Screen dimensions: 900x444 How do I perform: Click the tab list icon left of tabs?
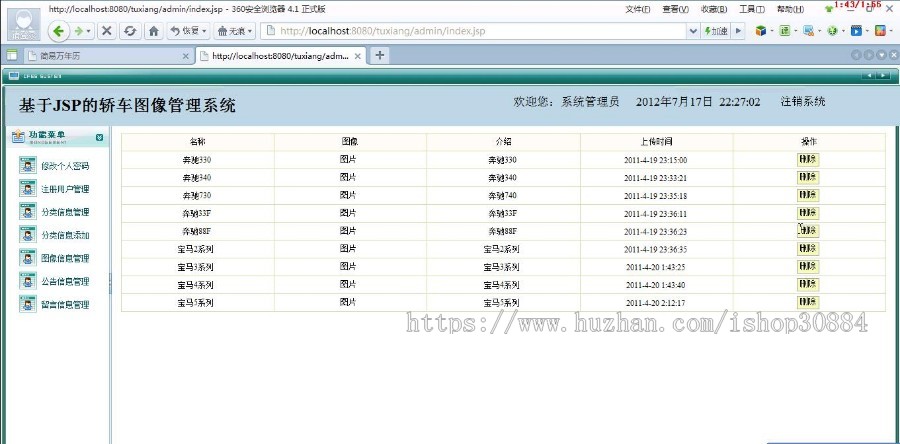click(11, 55)
